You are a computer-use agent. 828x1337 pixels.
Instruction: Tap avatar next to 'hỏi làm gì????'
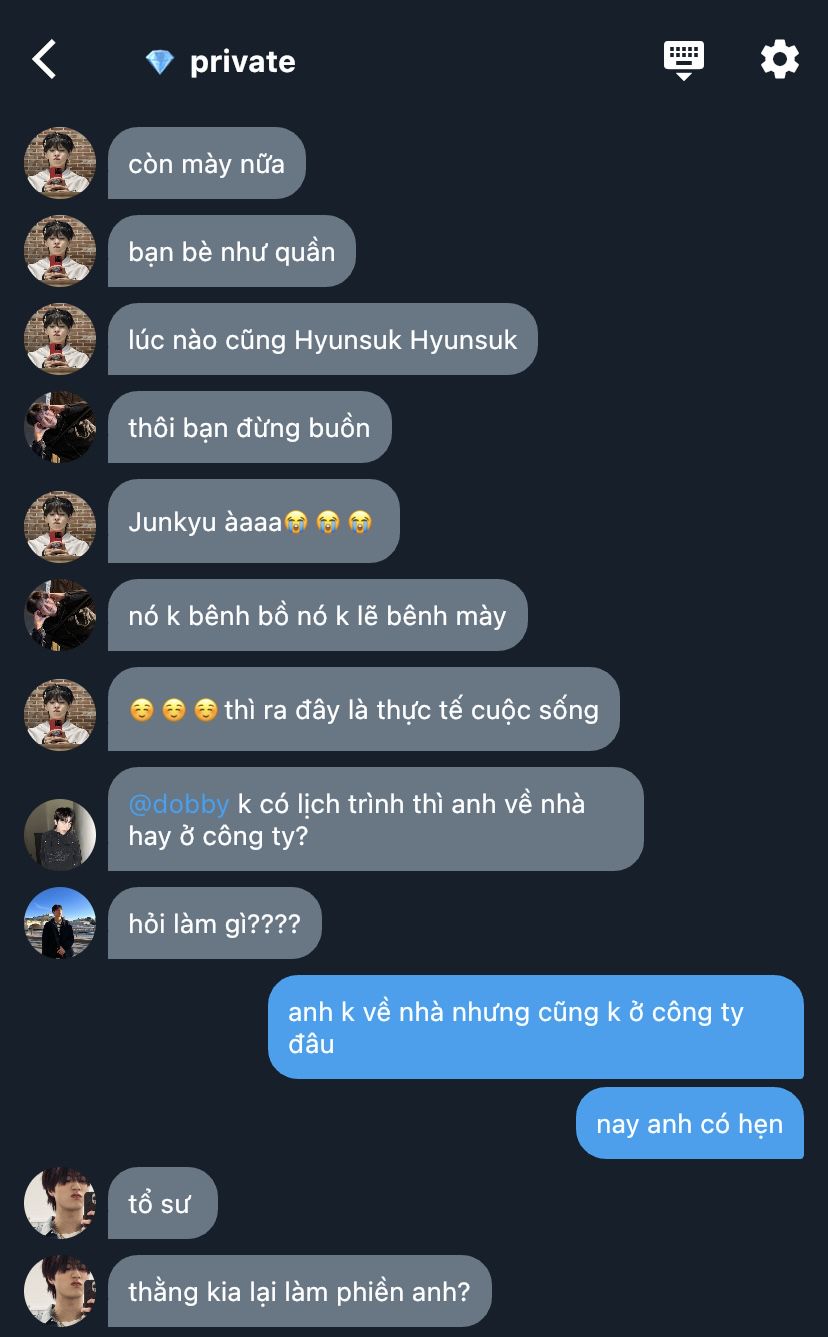(x=60, y=923)
